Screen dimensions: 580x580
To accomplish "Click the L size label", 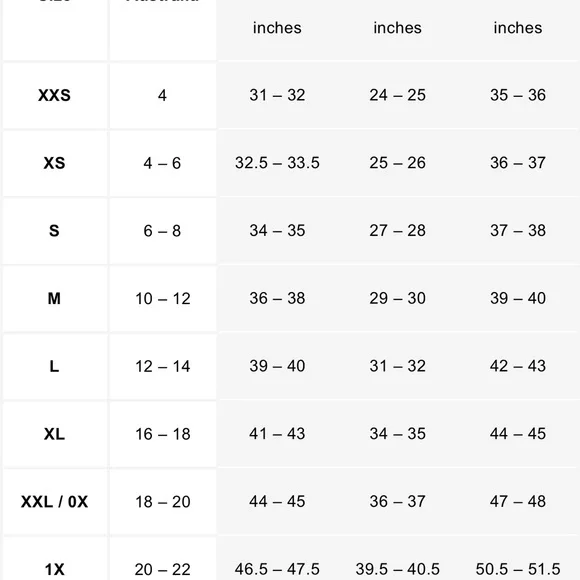I will pos(54,366).
